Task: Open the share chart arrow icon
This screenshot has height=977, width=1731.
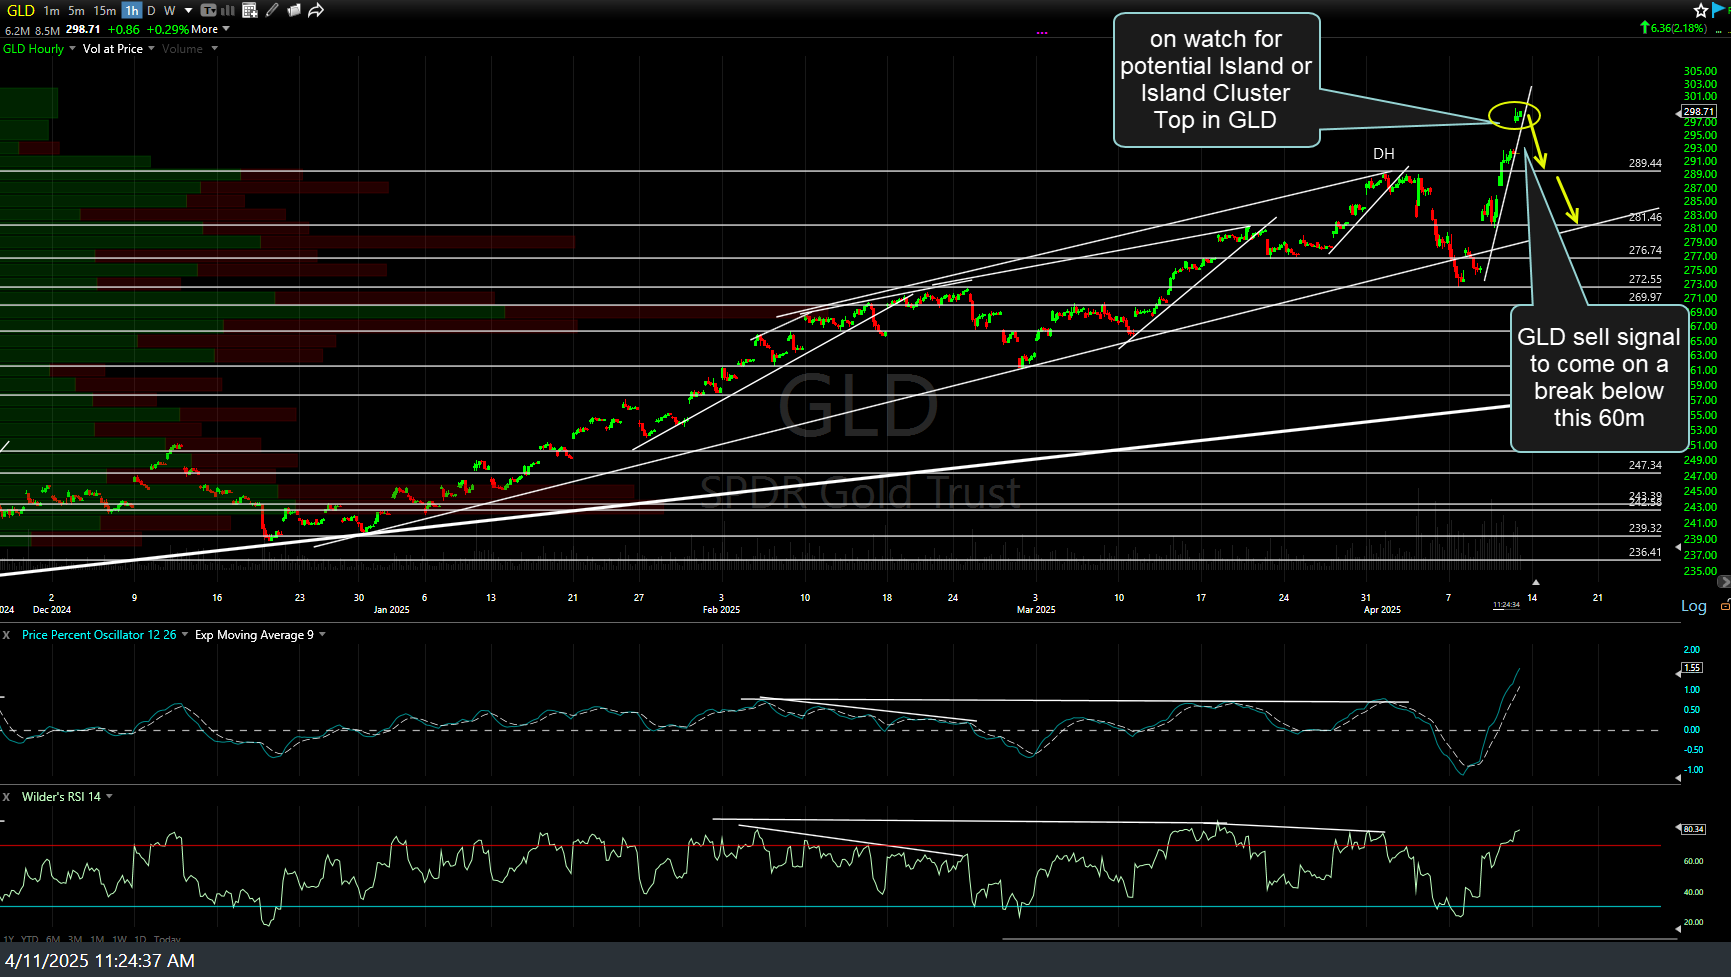Action: [x=317, y=10]
